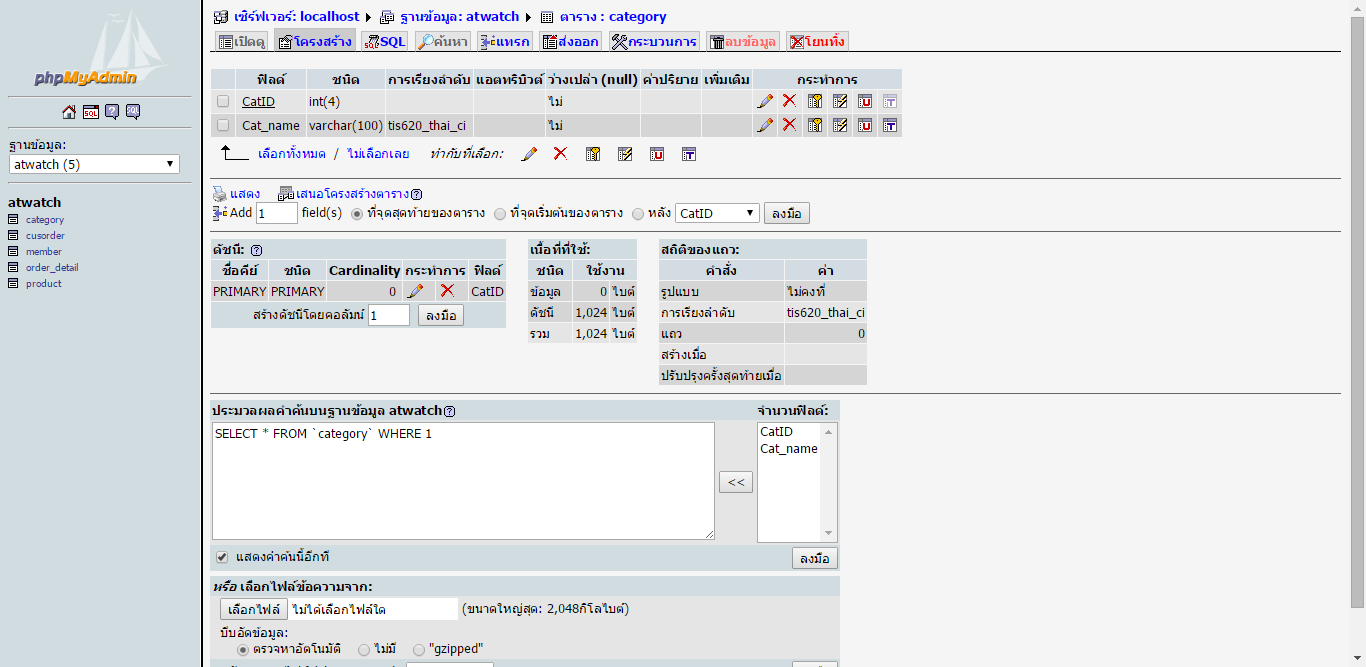Select the หลัง (after field) radio option
Viewport: 1366px width, 667px height.
[638, 213]
